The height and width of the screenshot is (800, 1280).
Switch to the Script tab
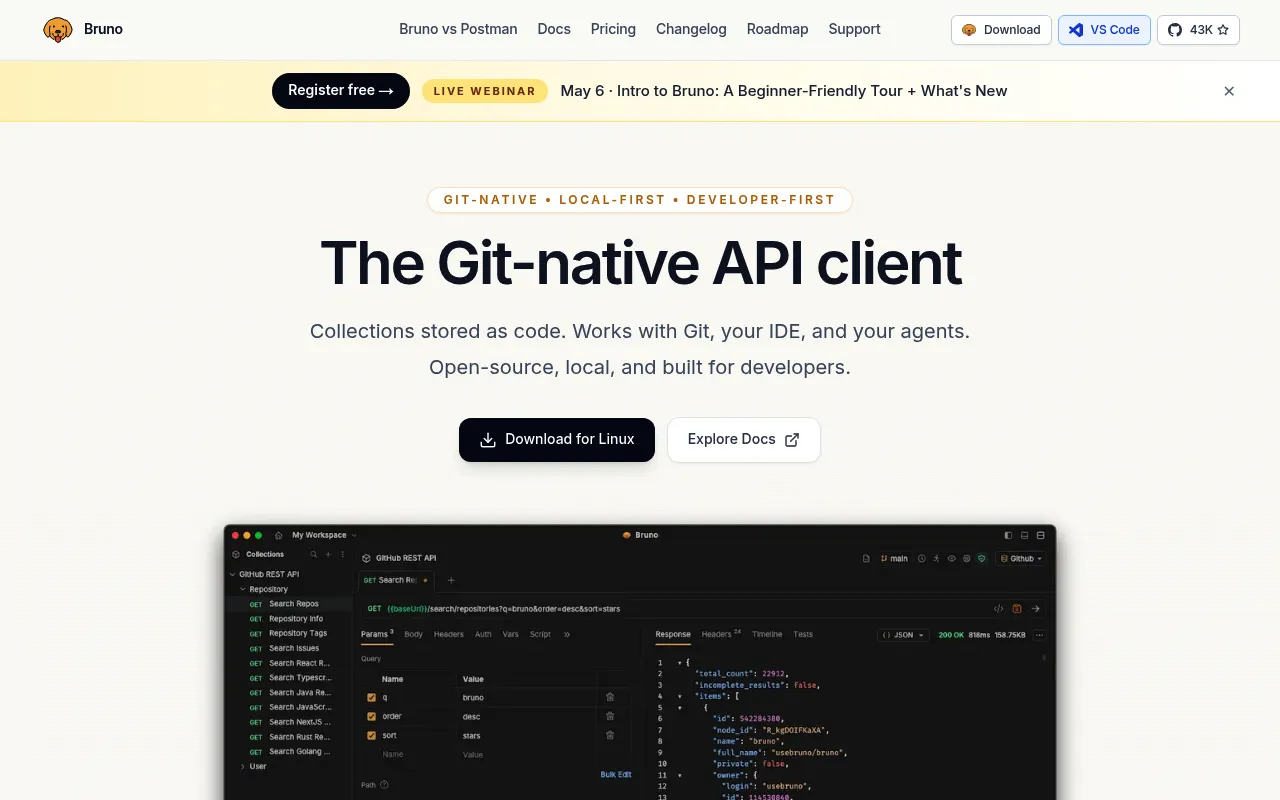tap(540, 634)
